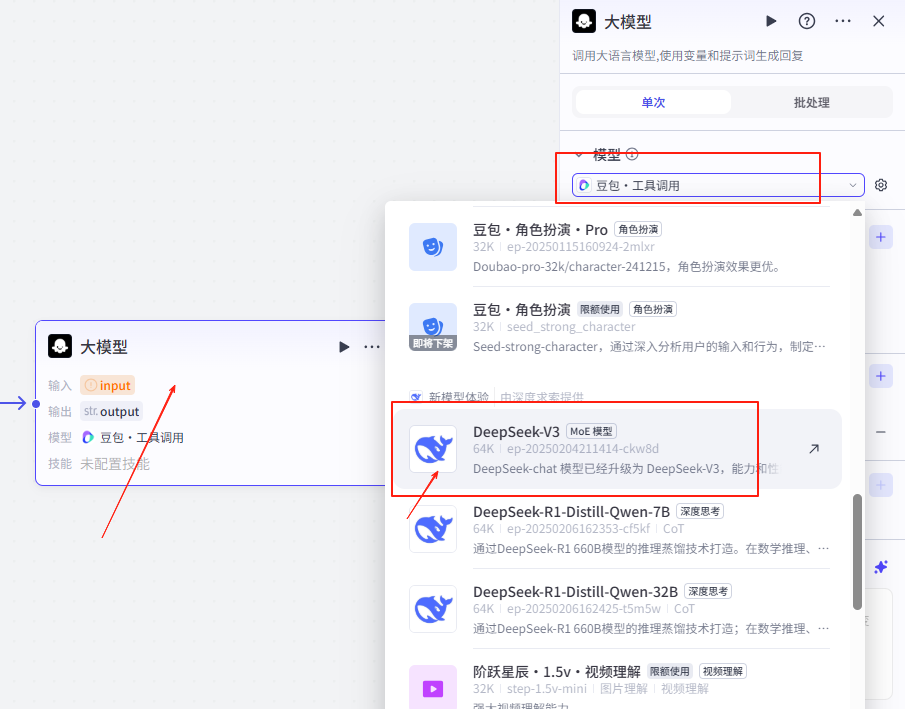Click the DeepSeek-R1-Distill-Qwen-32B whale icon
Screen dimensions: 905x709
point(433,610)
